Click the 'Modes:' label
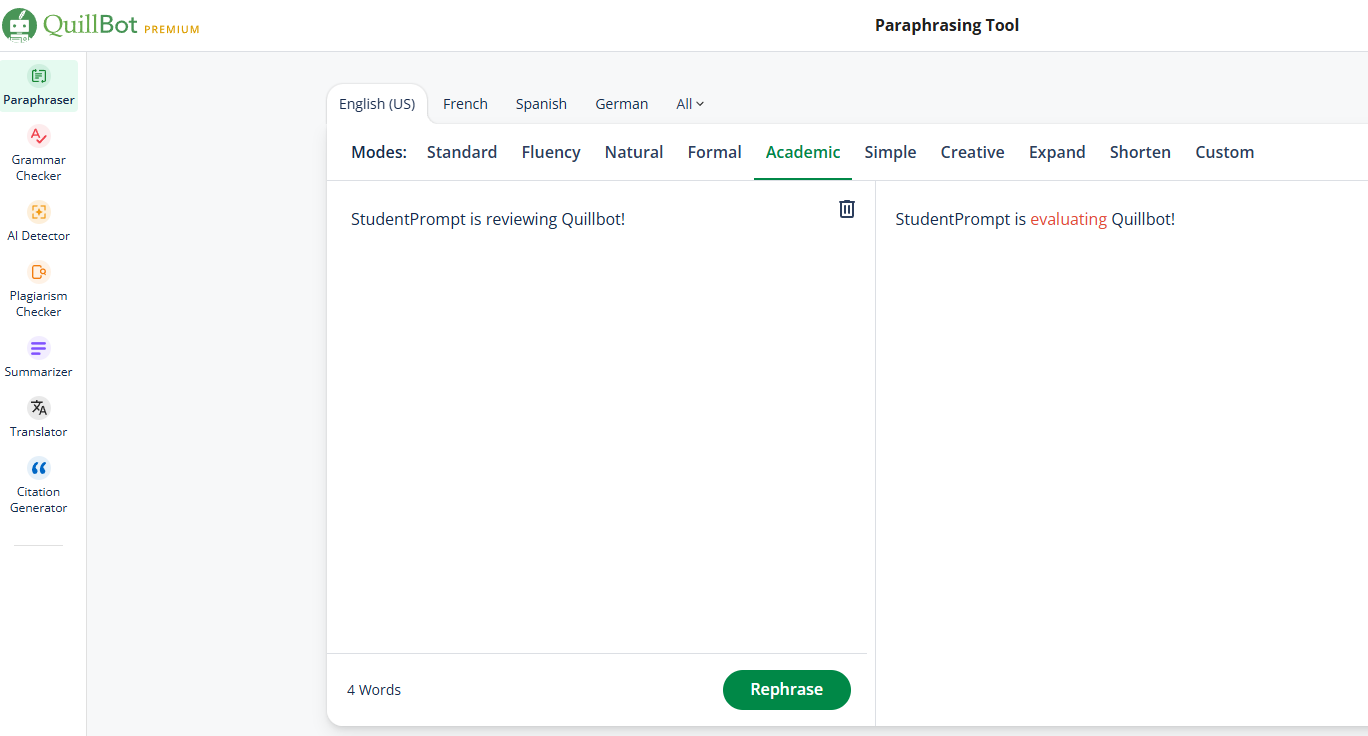Image resolution: width=1368 pixels, height=736 pixels. point(379,152)
